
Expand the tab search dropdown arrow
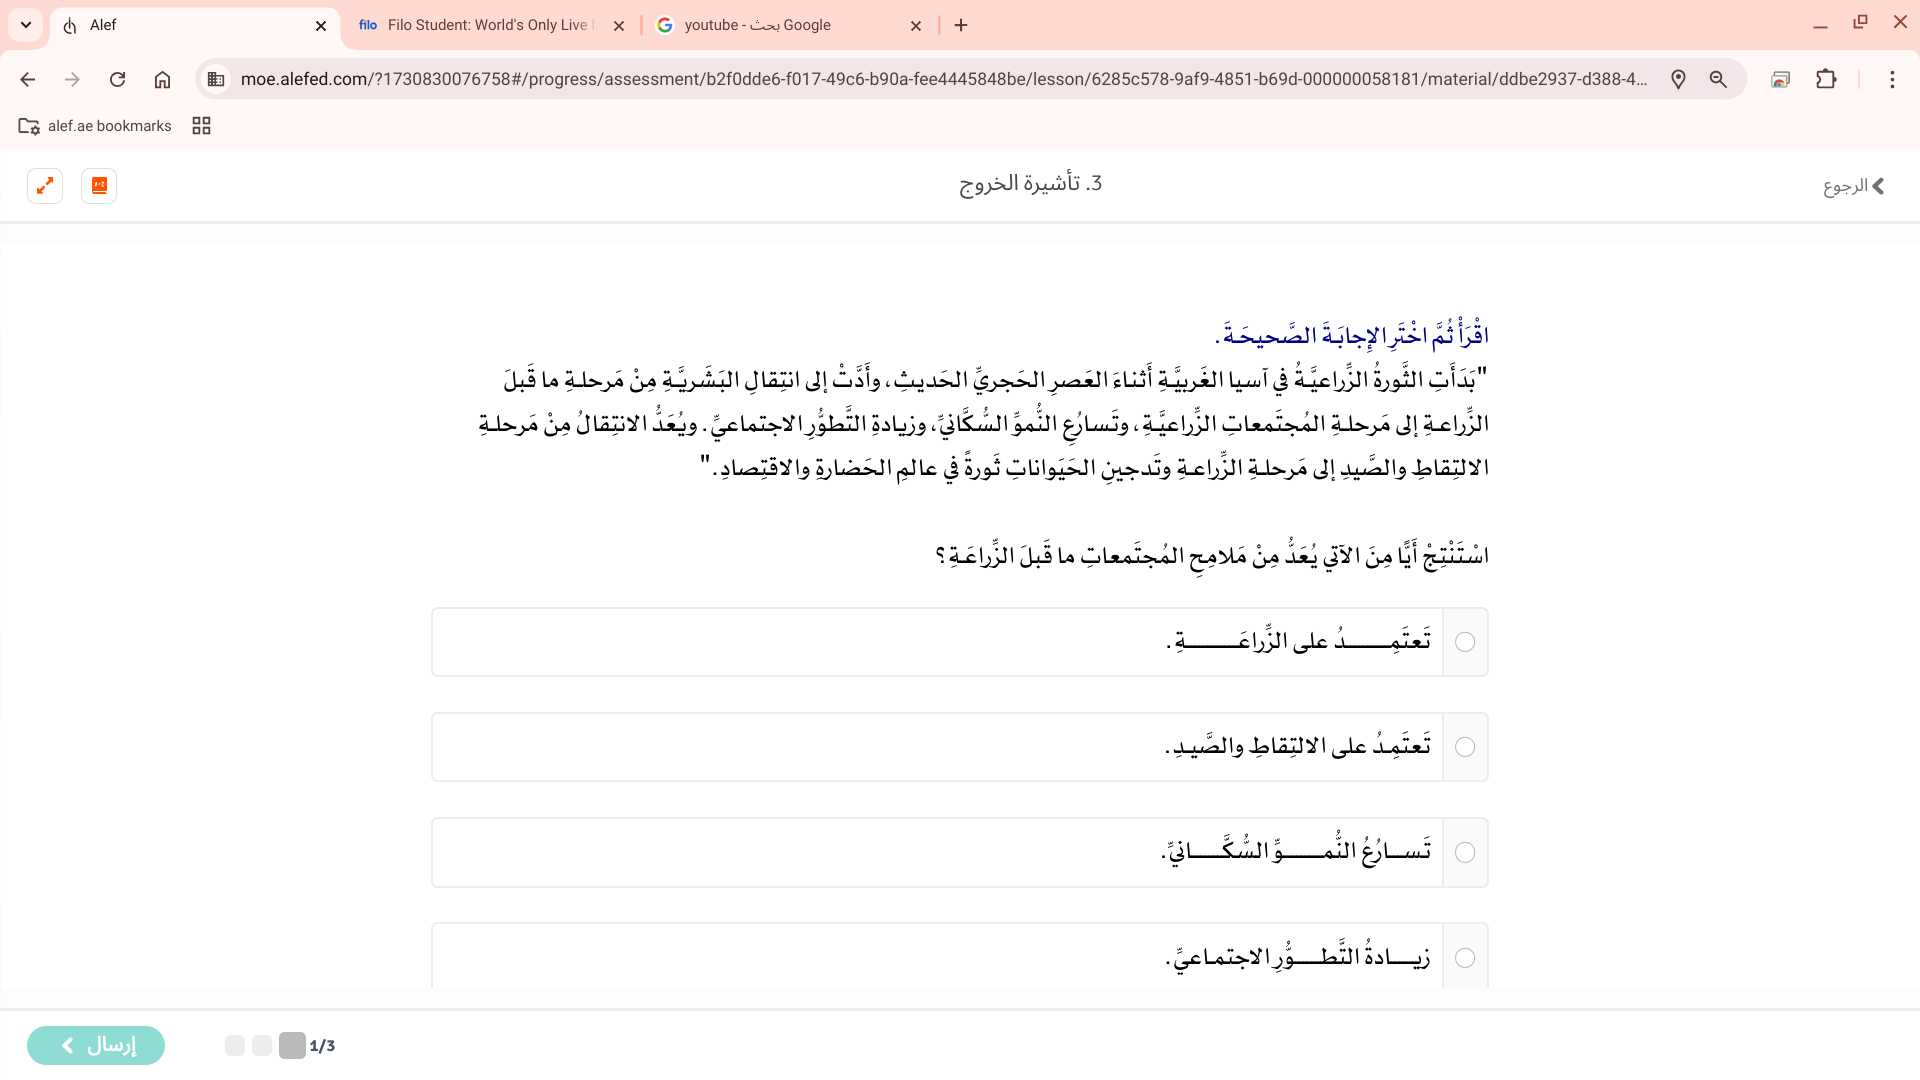point(26,25)
